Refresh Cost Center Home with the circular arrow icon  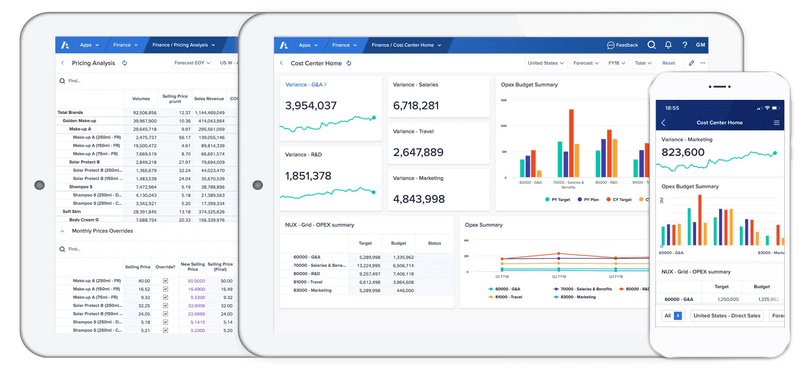tap(349, 63)
